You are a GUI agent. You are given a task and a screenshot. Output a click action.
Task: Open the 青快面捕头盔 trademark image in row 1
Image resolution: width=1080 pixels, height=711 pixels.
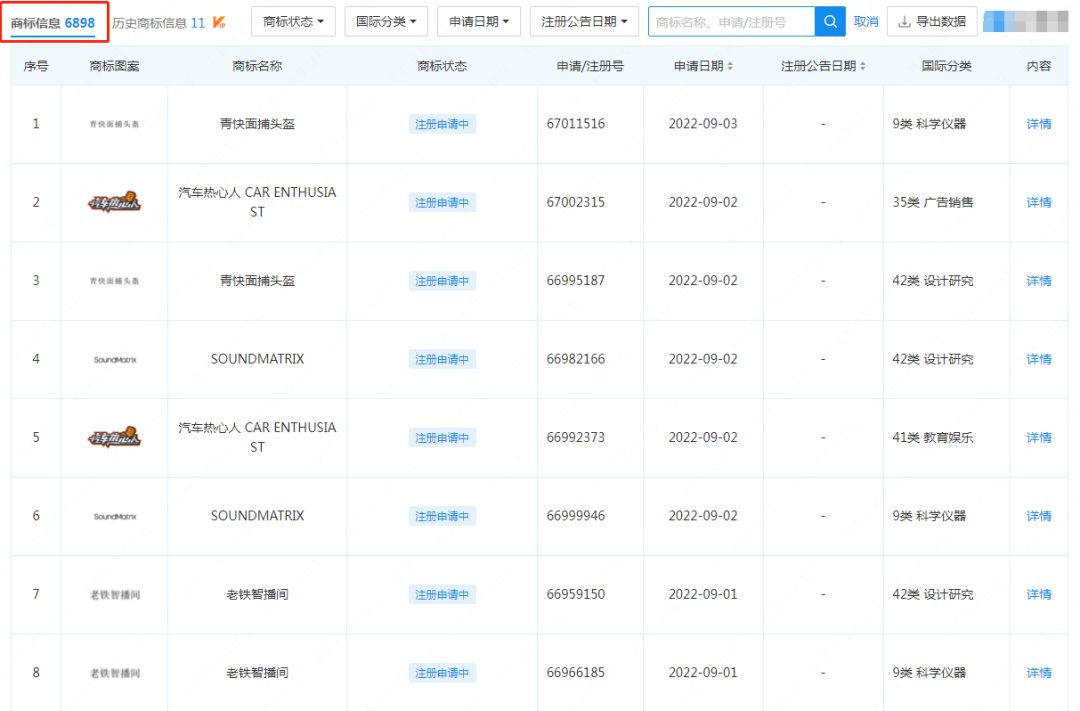pyautogui.click(x=114, y=125)
